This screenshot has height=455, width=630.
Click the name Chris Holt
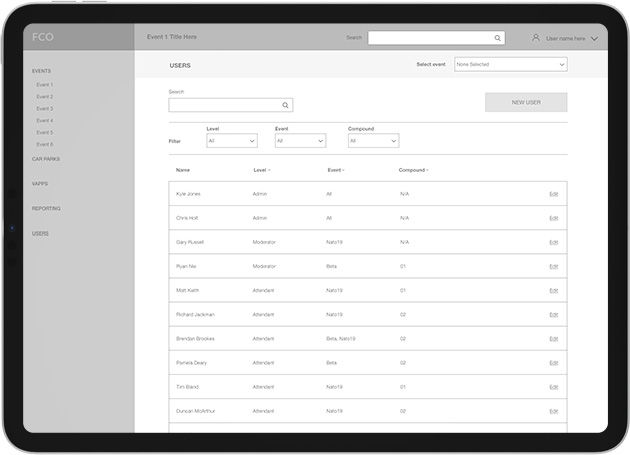click(187, 218)
